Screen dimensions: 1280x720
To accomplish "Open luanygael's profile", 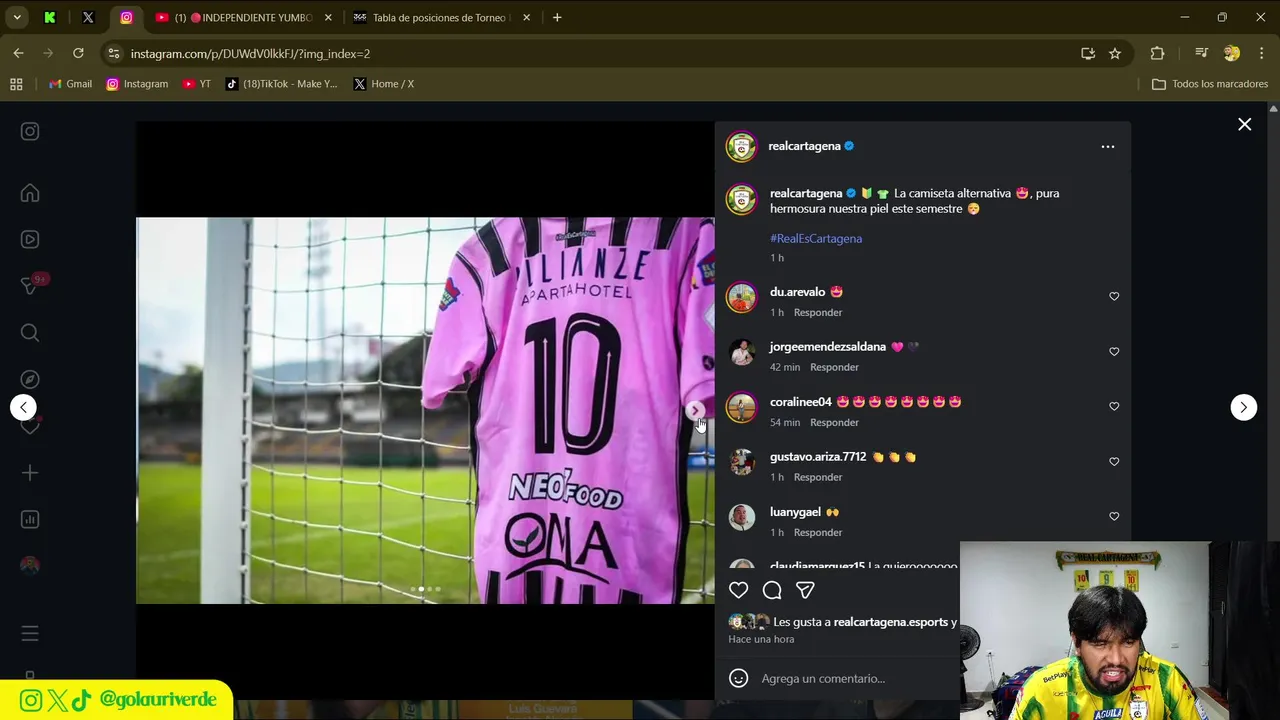I will [795, 512].
